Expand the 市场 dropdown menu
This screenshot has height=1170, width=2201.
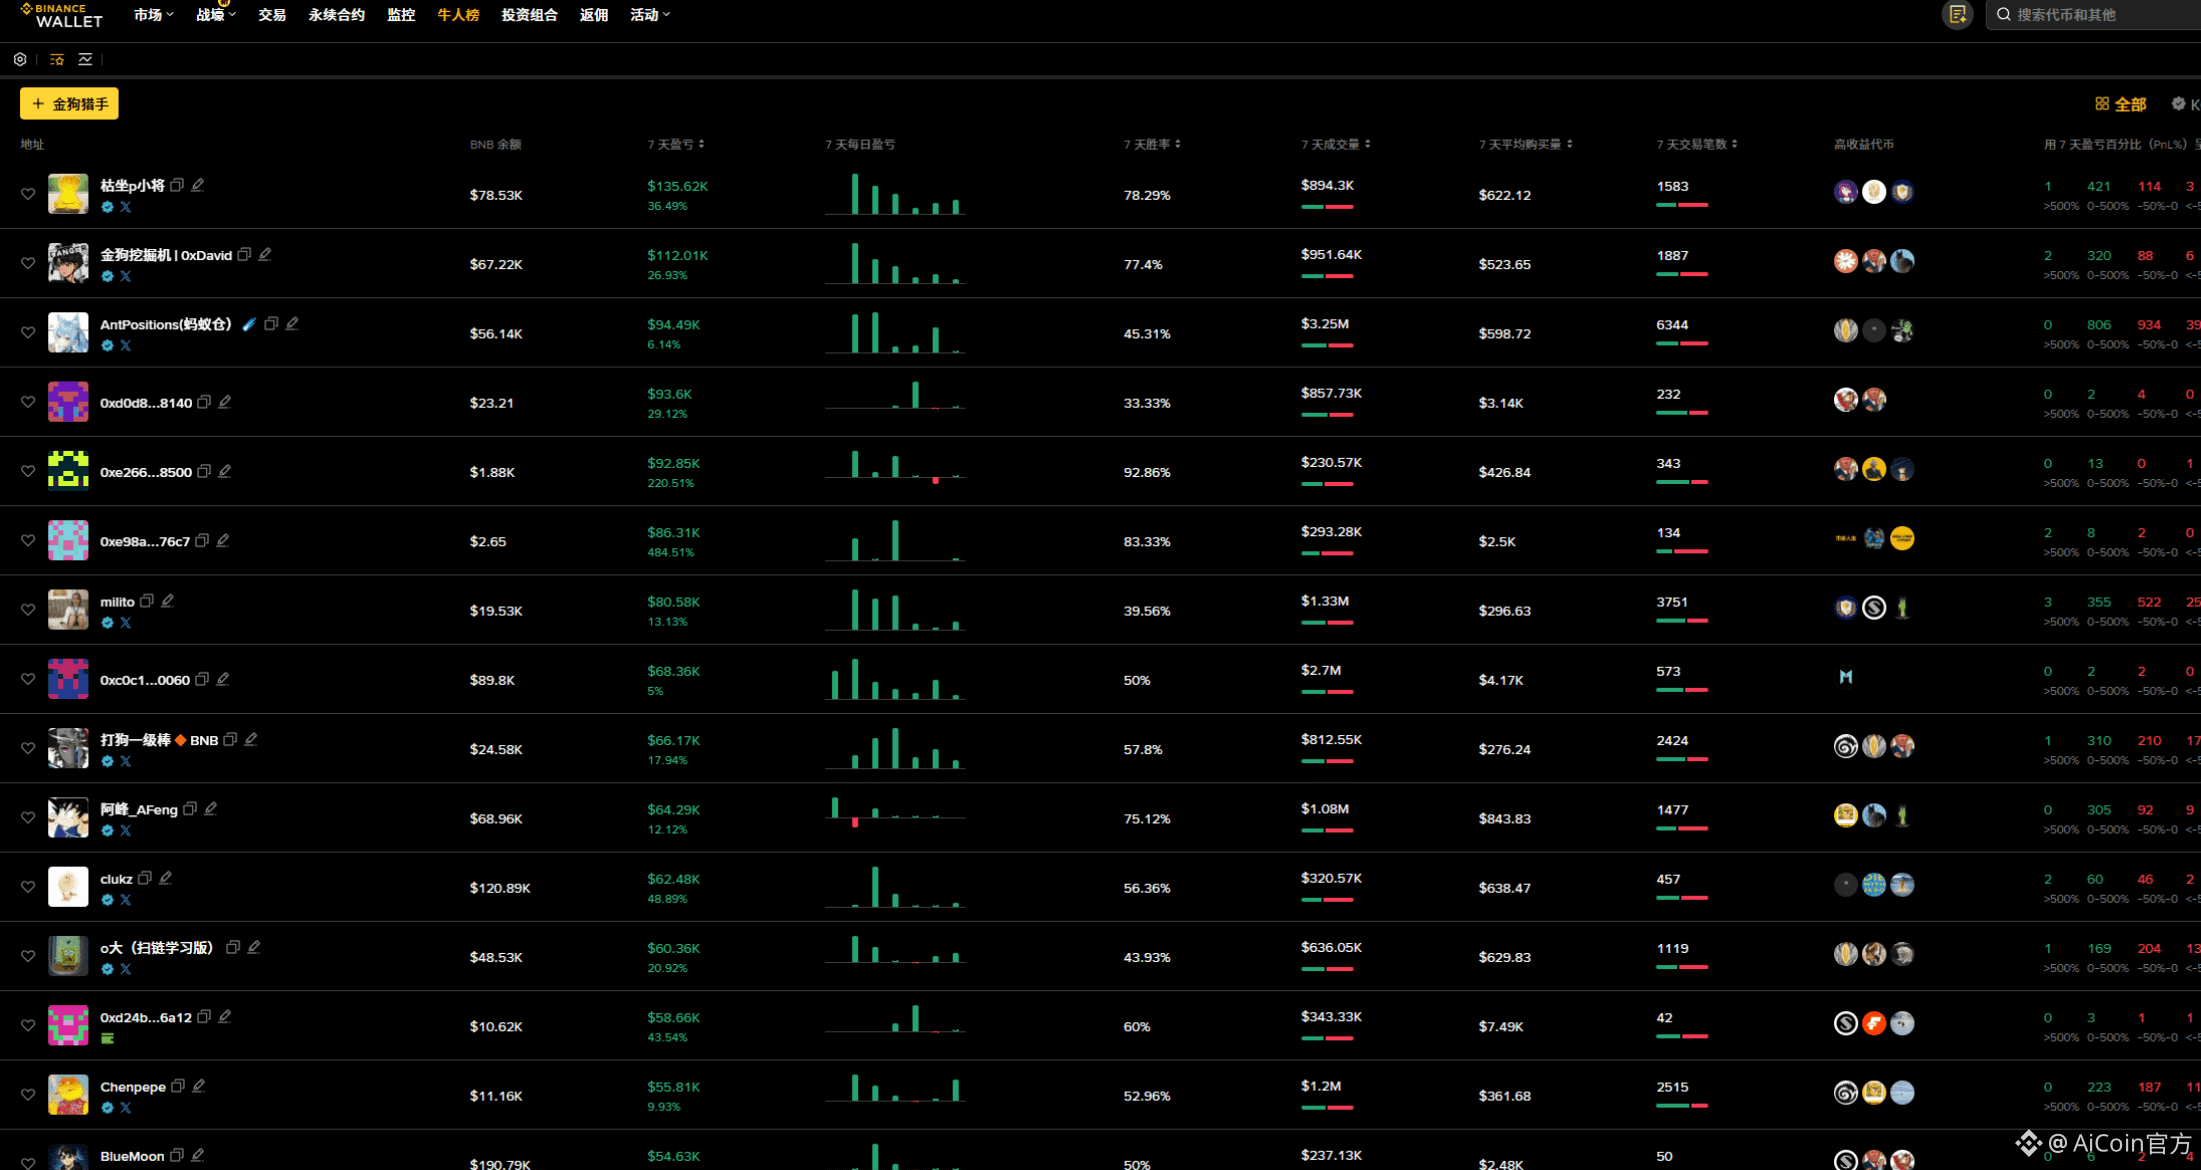(153, 15)
